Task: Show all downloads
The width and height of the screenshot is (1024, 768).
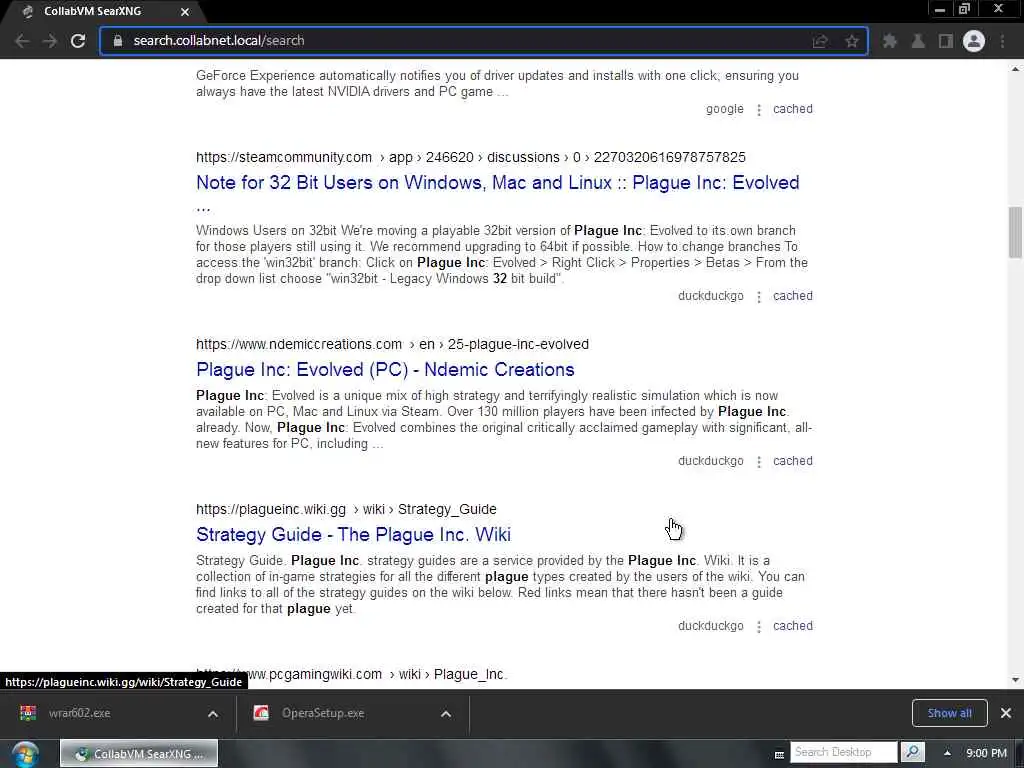Action: tap(950, 713)
